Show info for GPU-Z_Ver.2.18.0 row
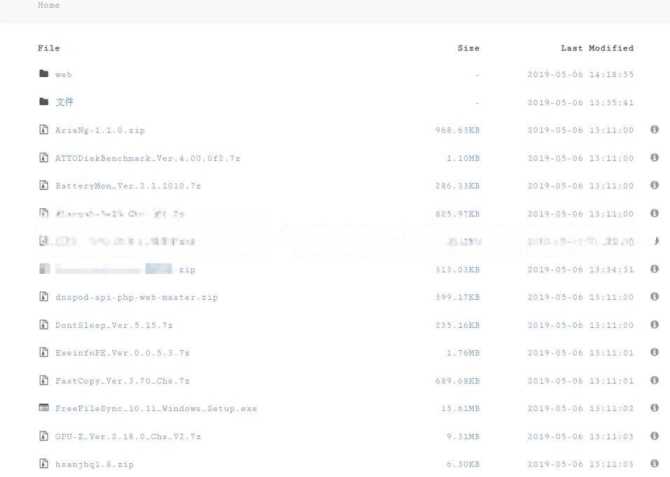The width and height of the screenshot is (670, 477). coord(655,436)
